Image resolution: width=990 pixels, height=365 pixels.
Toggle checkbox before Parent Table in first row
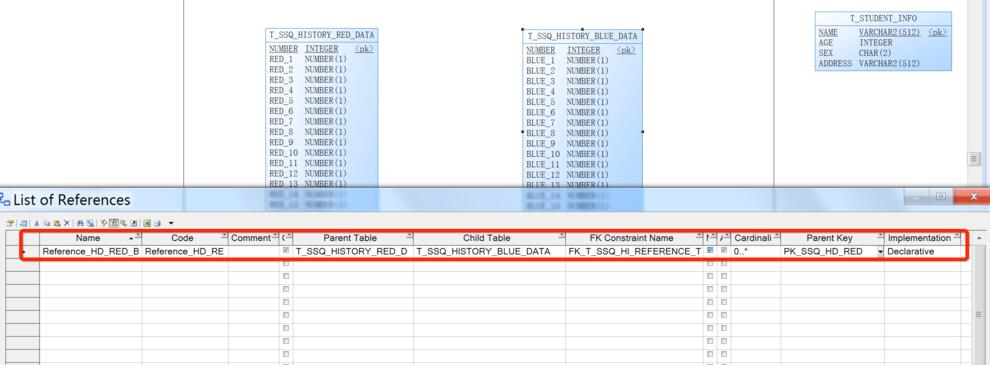coord(286,251)
